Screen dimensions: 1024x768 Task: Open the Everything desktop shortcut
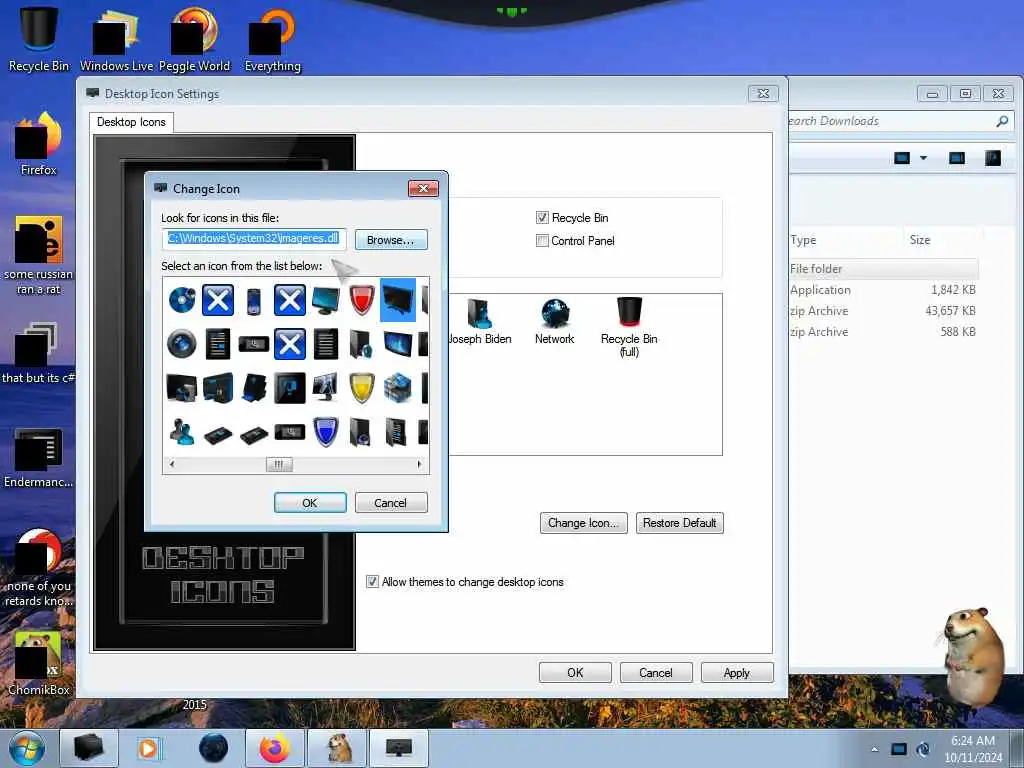point(272,39)
